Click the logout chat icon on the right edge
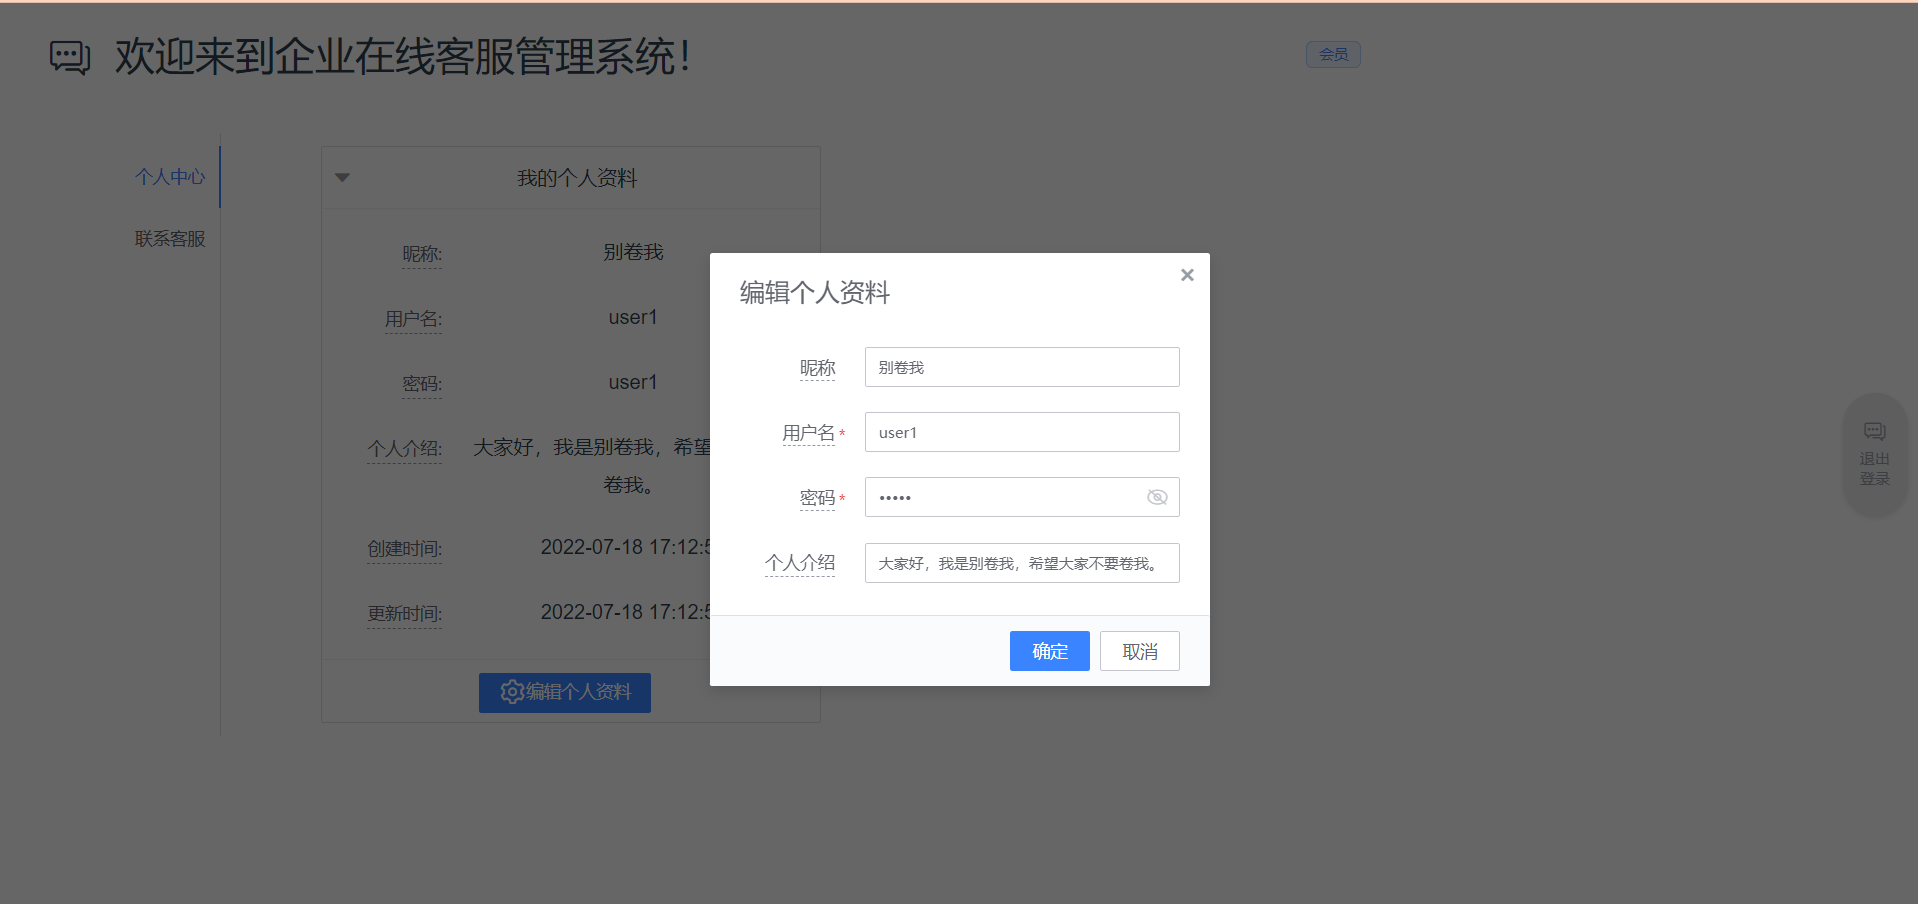Viewport: 1918px width, 904px height. pyautogui.click(x=1874, y=431)
